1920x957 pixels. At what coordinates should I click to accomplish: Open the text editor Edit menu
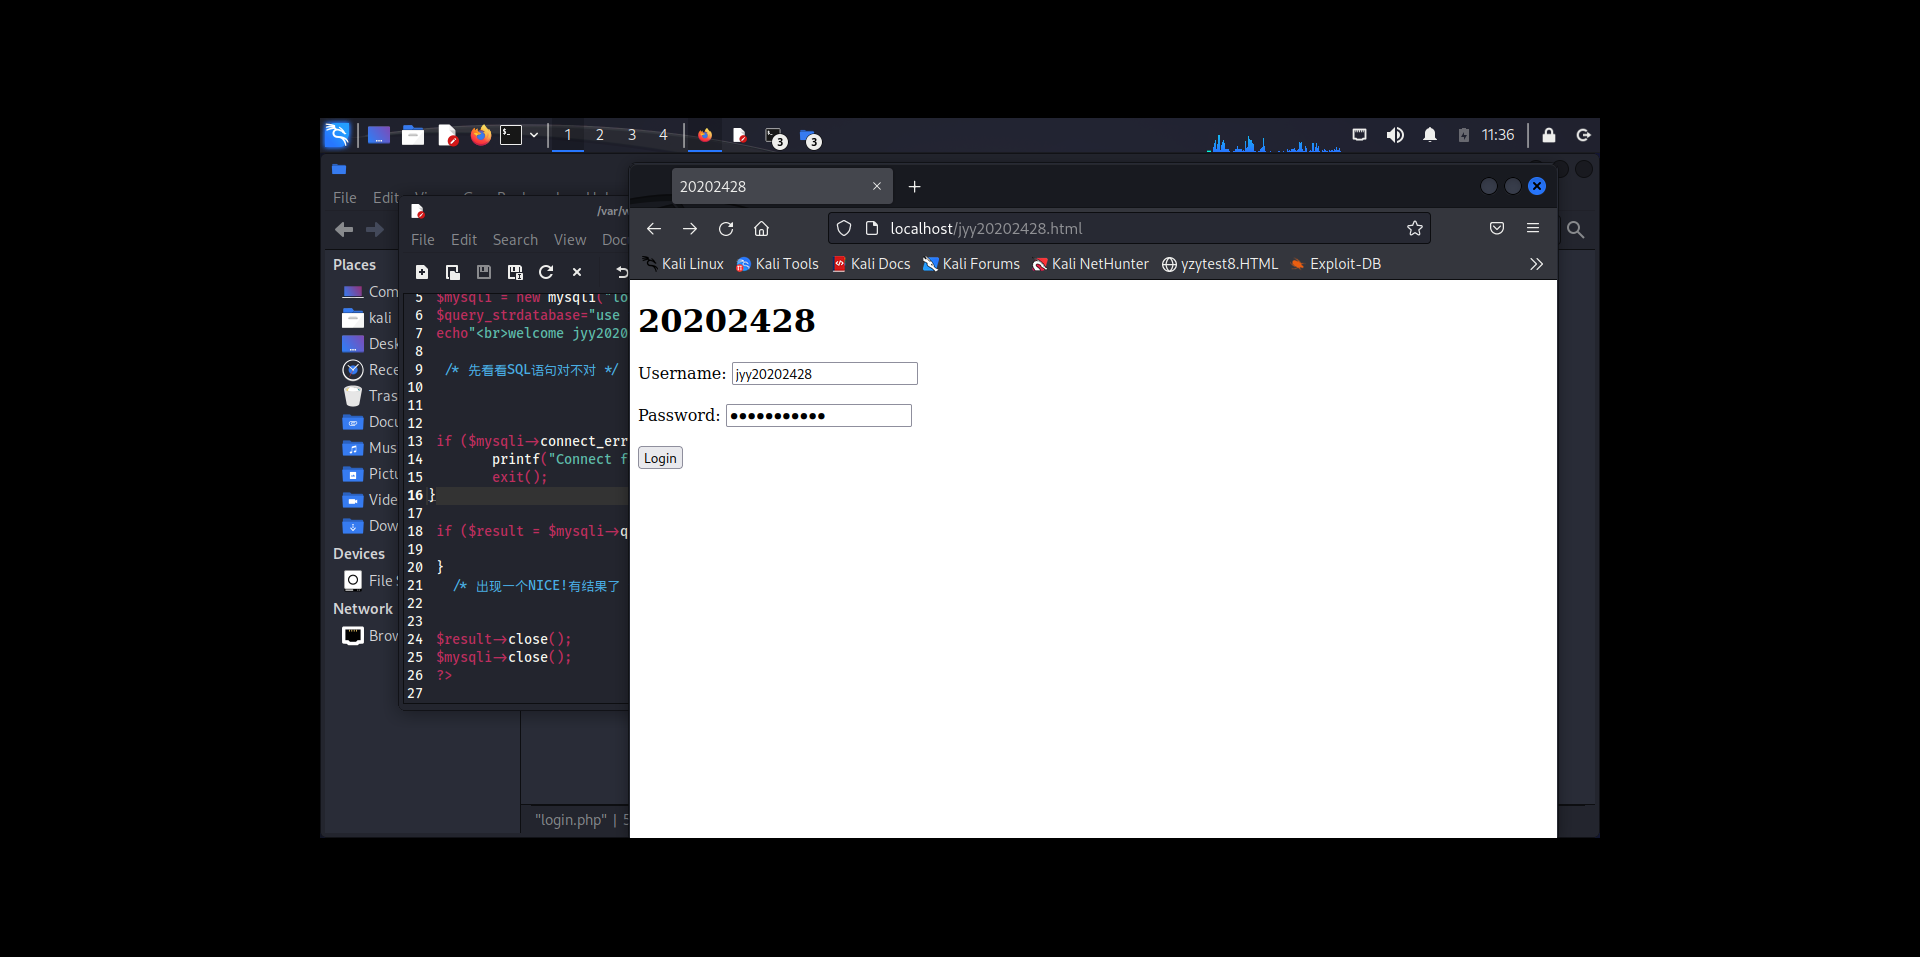tap(464, 240)
